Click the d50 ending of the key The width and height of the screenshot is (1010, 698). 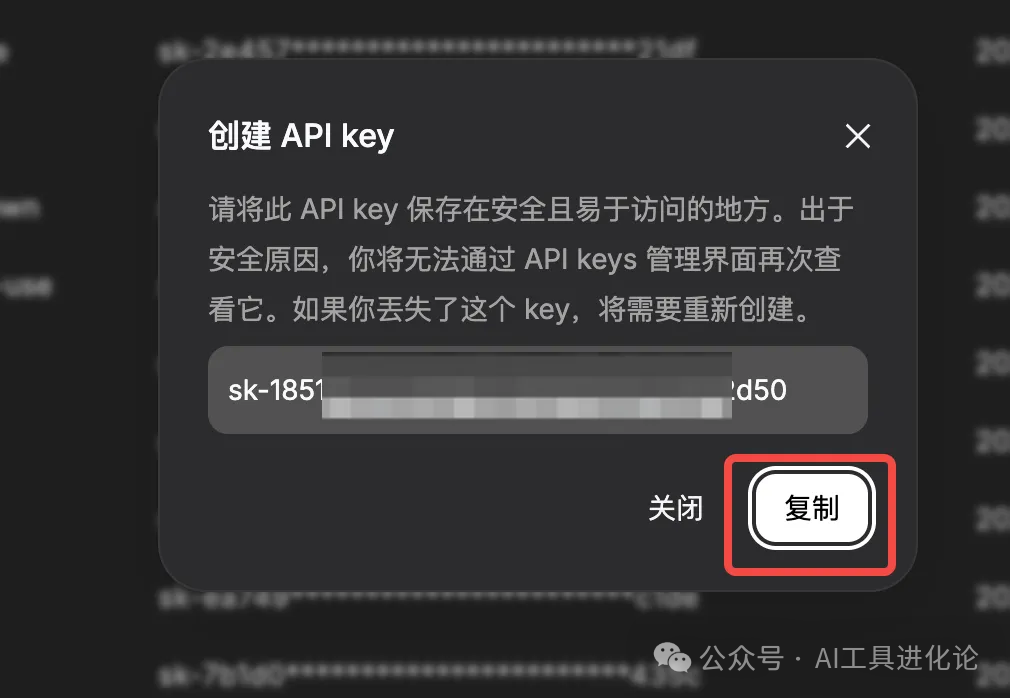click(x=760, y=390)
